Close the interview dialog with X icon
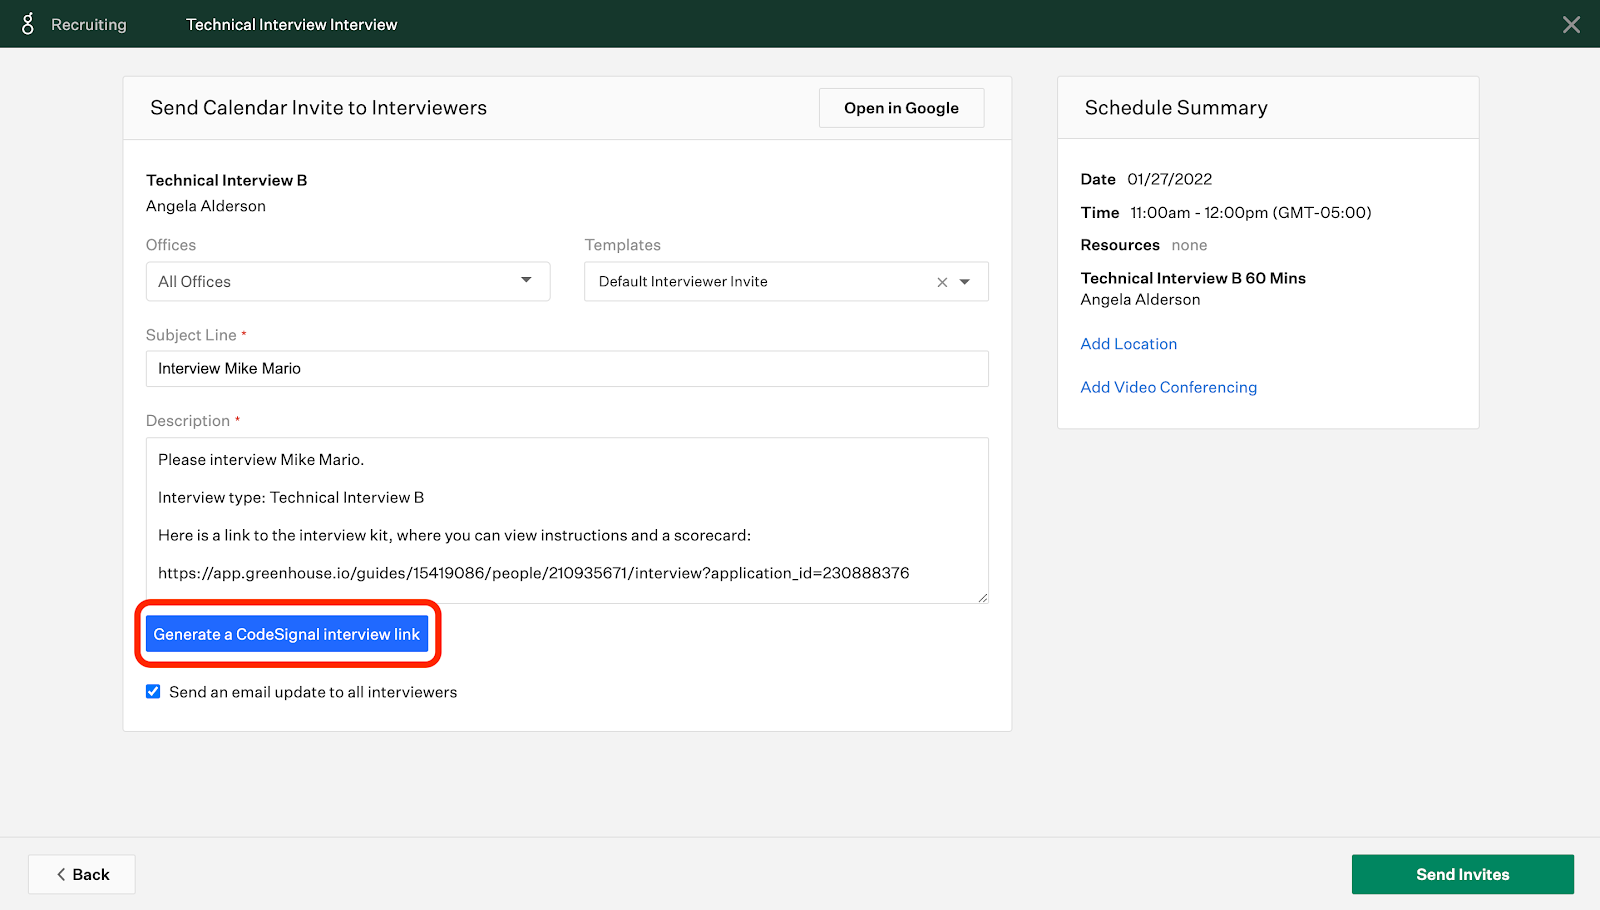 [x=1571, y=24]
